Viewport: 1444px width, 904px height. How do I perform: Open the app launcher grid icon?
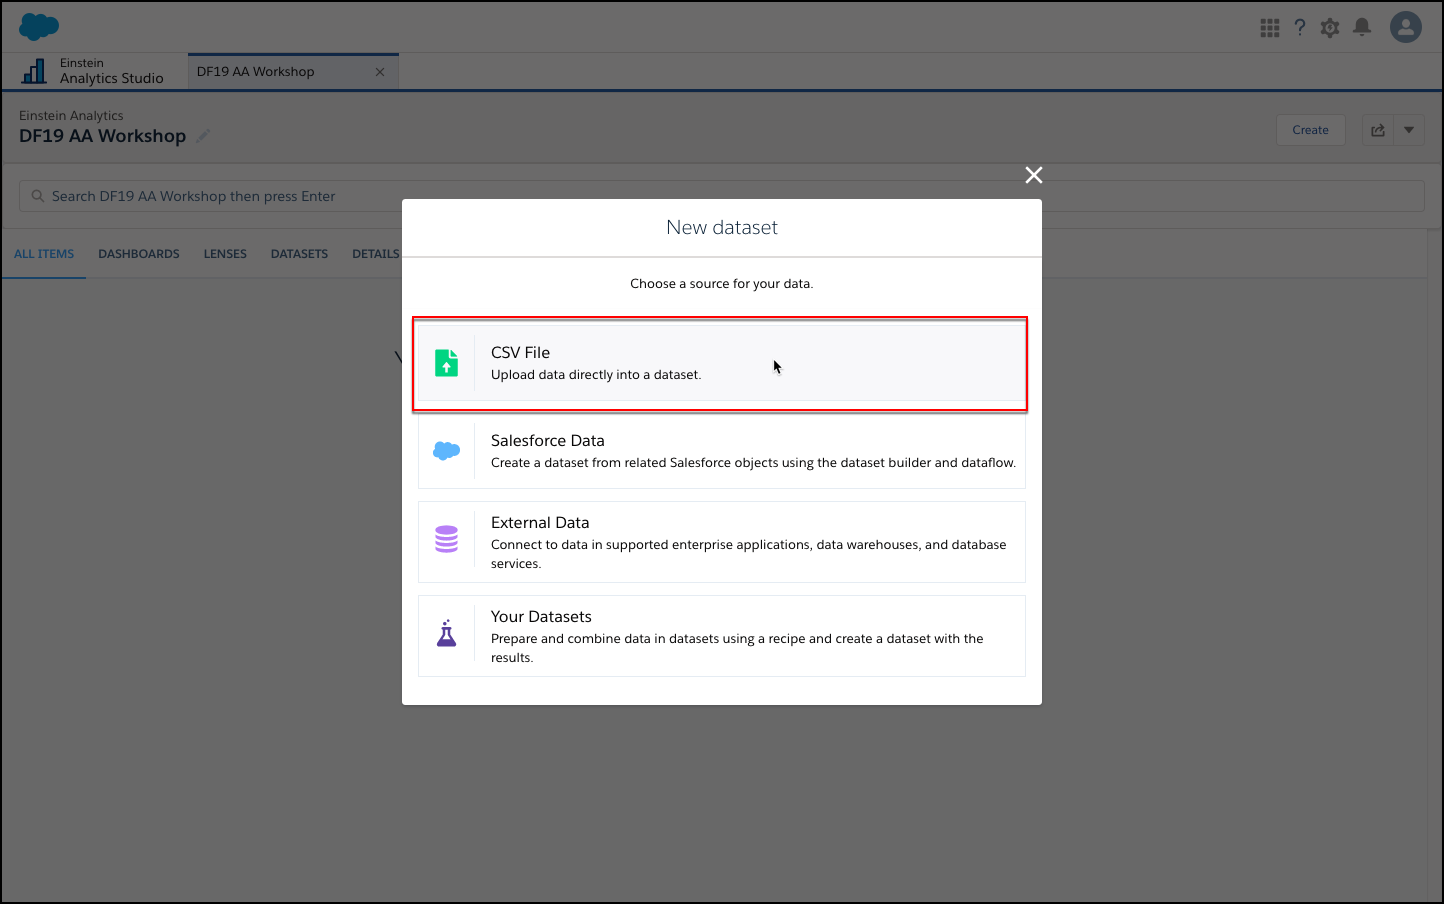tap(1270, 28)
